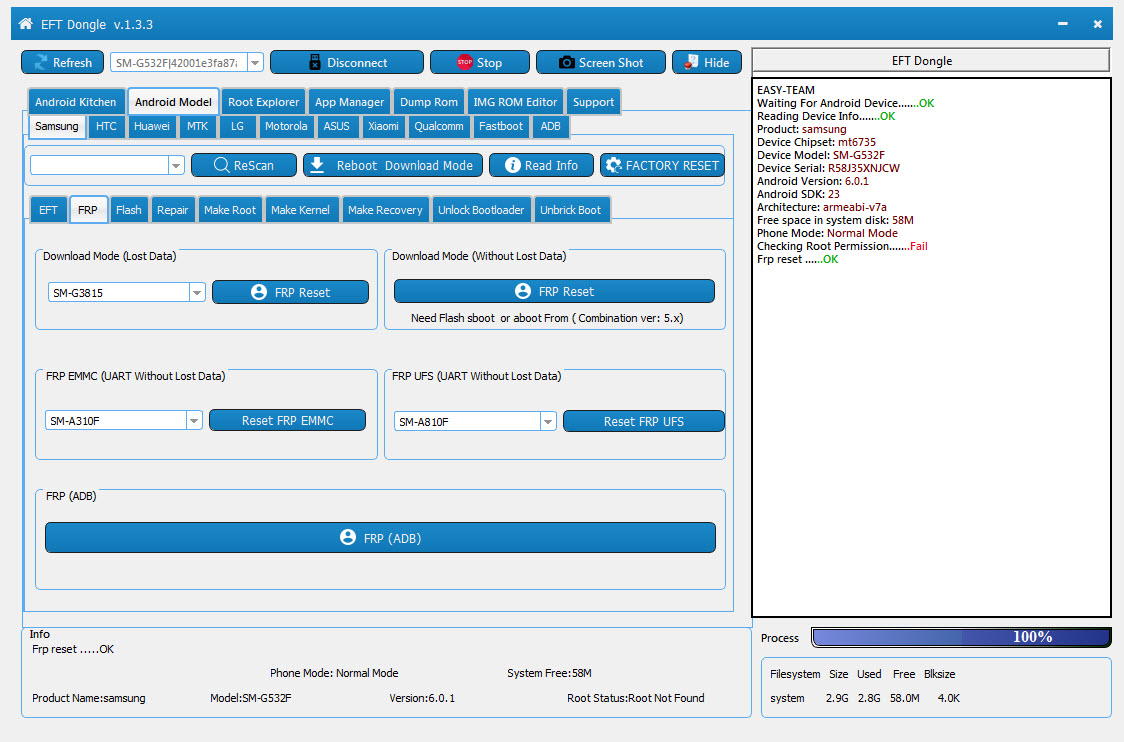The height and width of the screenshot is (742, 1124).
Task: Select the Xiaomi brand tab
Action: 384,126
